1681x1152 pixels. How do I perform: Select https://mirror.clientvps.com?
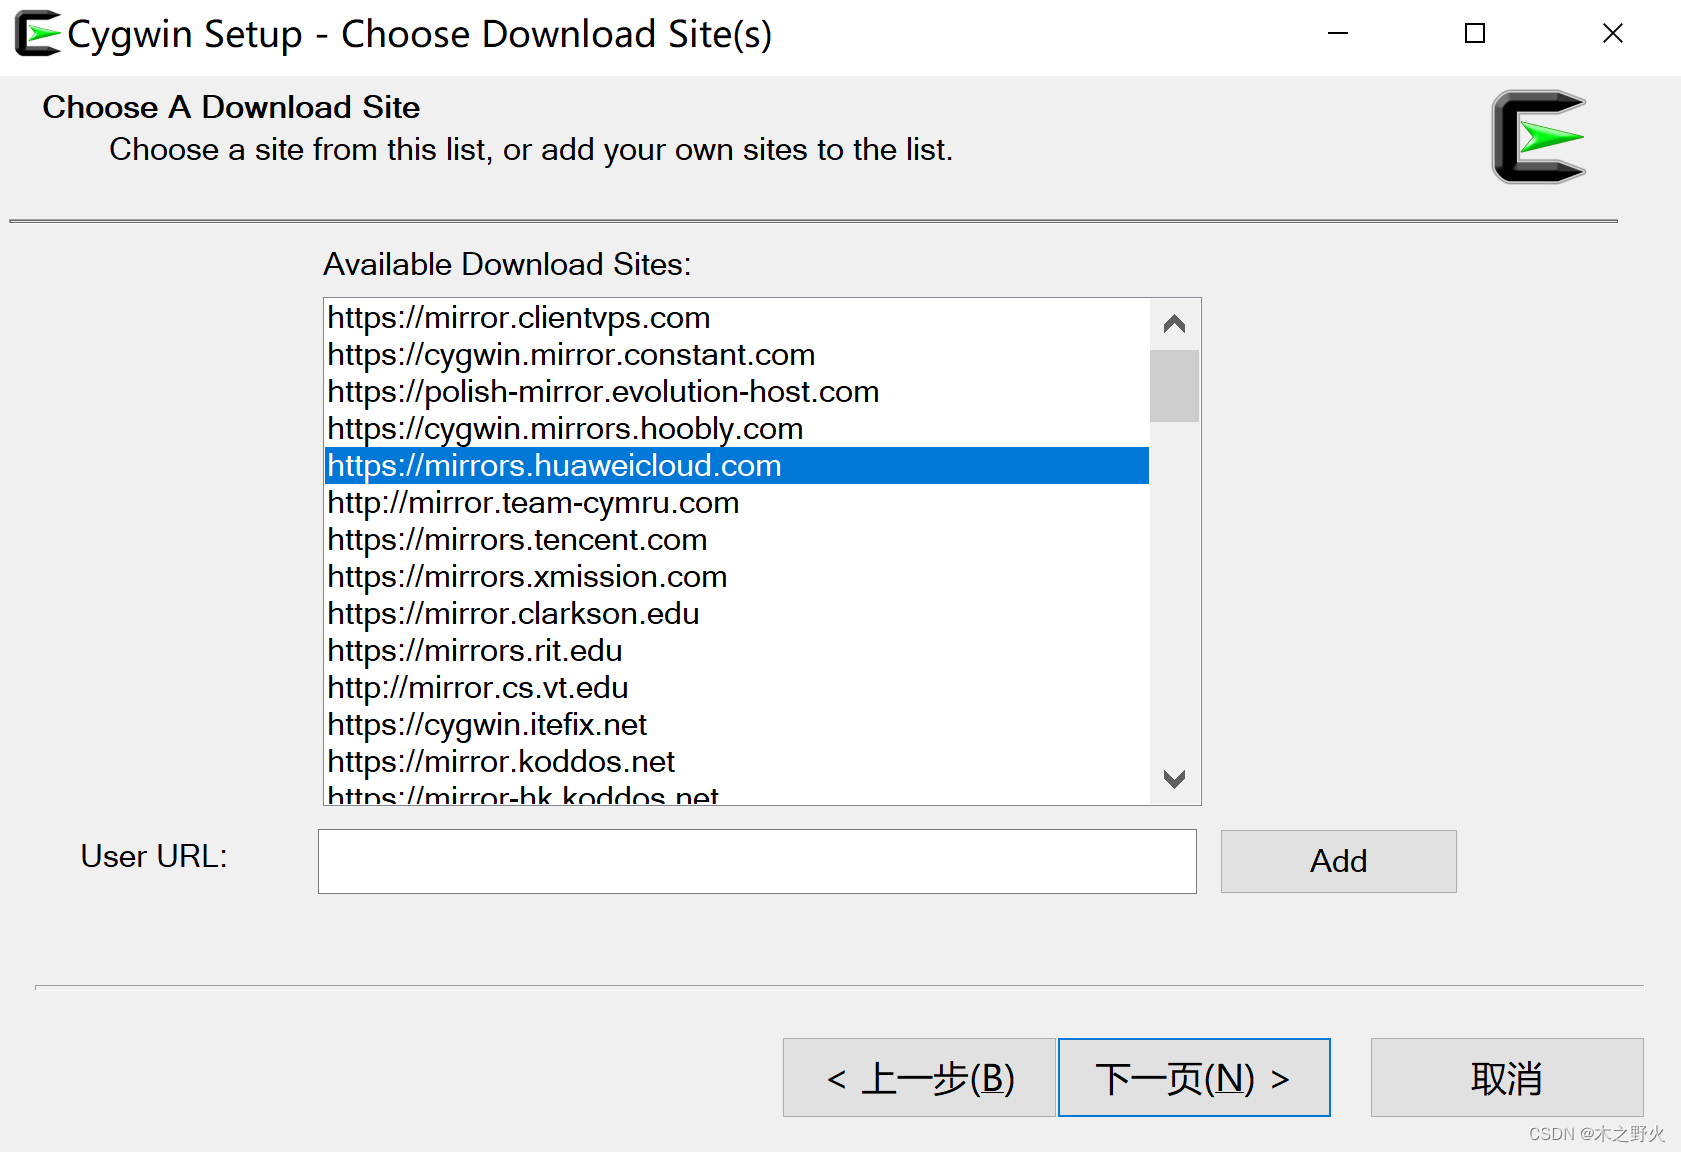pos(737,318)
